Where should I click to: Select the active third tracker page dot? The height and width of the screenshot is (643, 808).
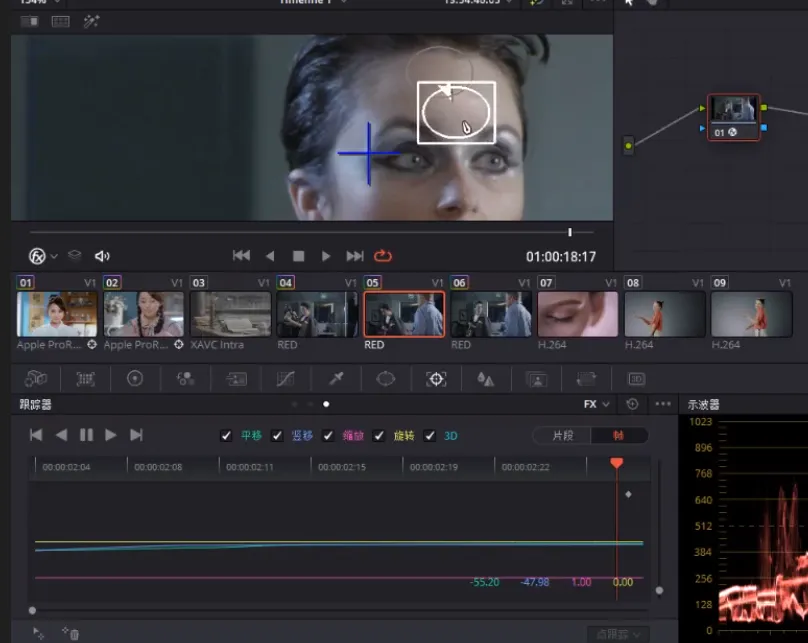(326, 404)
